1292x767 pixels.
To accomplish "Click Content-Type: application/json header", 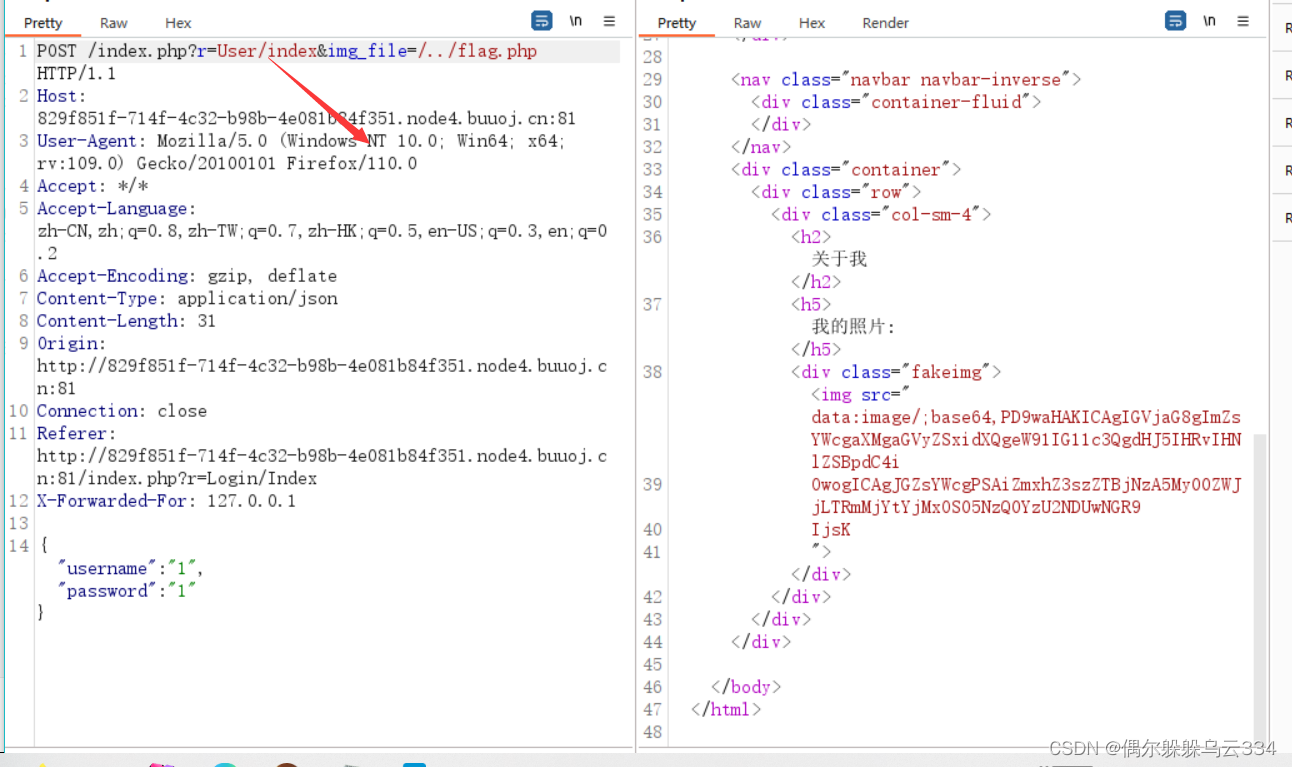I will 187,299.
